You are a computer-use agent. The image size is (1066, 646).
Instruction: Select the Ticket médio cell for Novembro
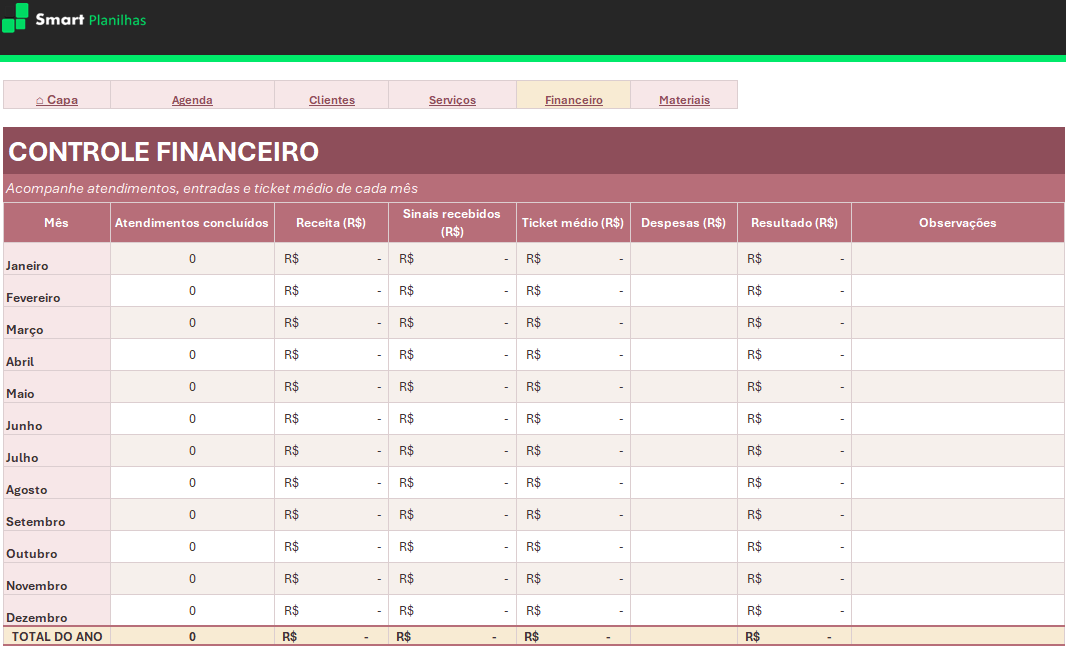(573, 578)
